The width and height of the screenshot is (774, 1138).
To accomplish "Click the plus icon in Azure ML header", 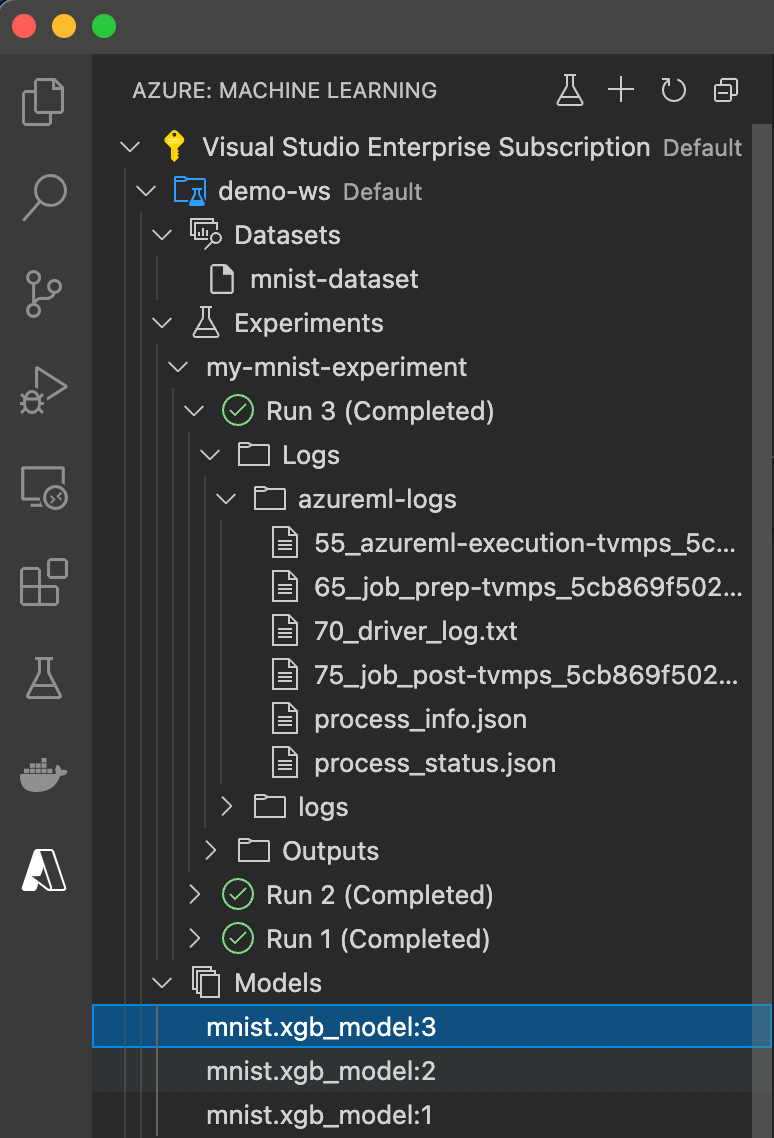I will 621,90.
